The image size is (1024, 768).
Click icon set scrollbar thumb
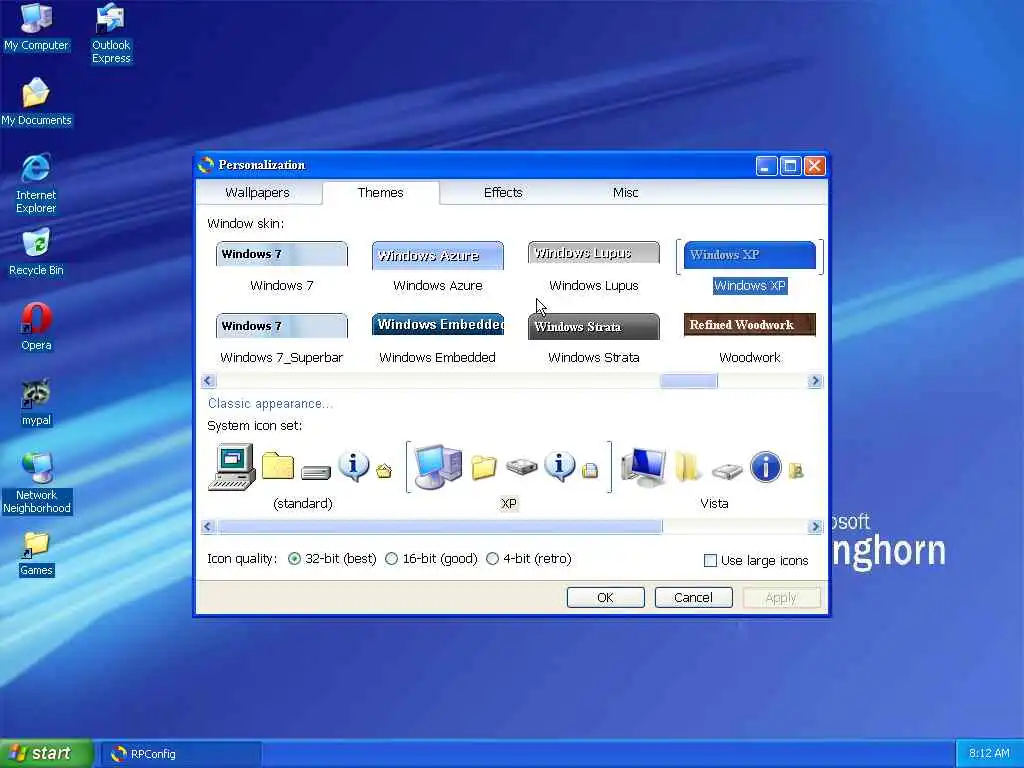440,526
